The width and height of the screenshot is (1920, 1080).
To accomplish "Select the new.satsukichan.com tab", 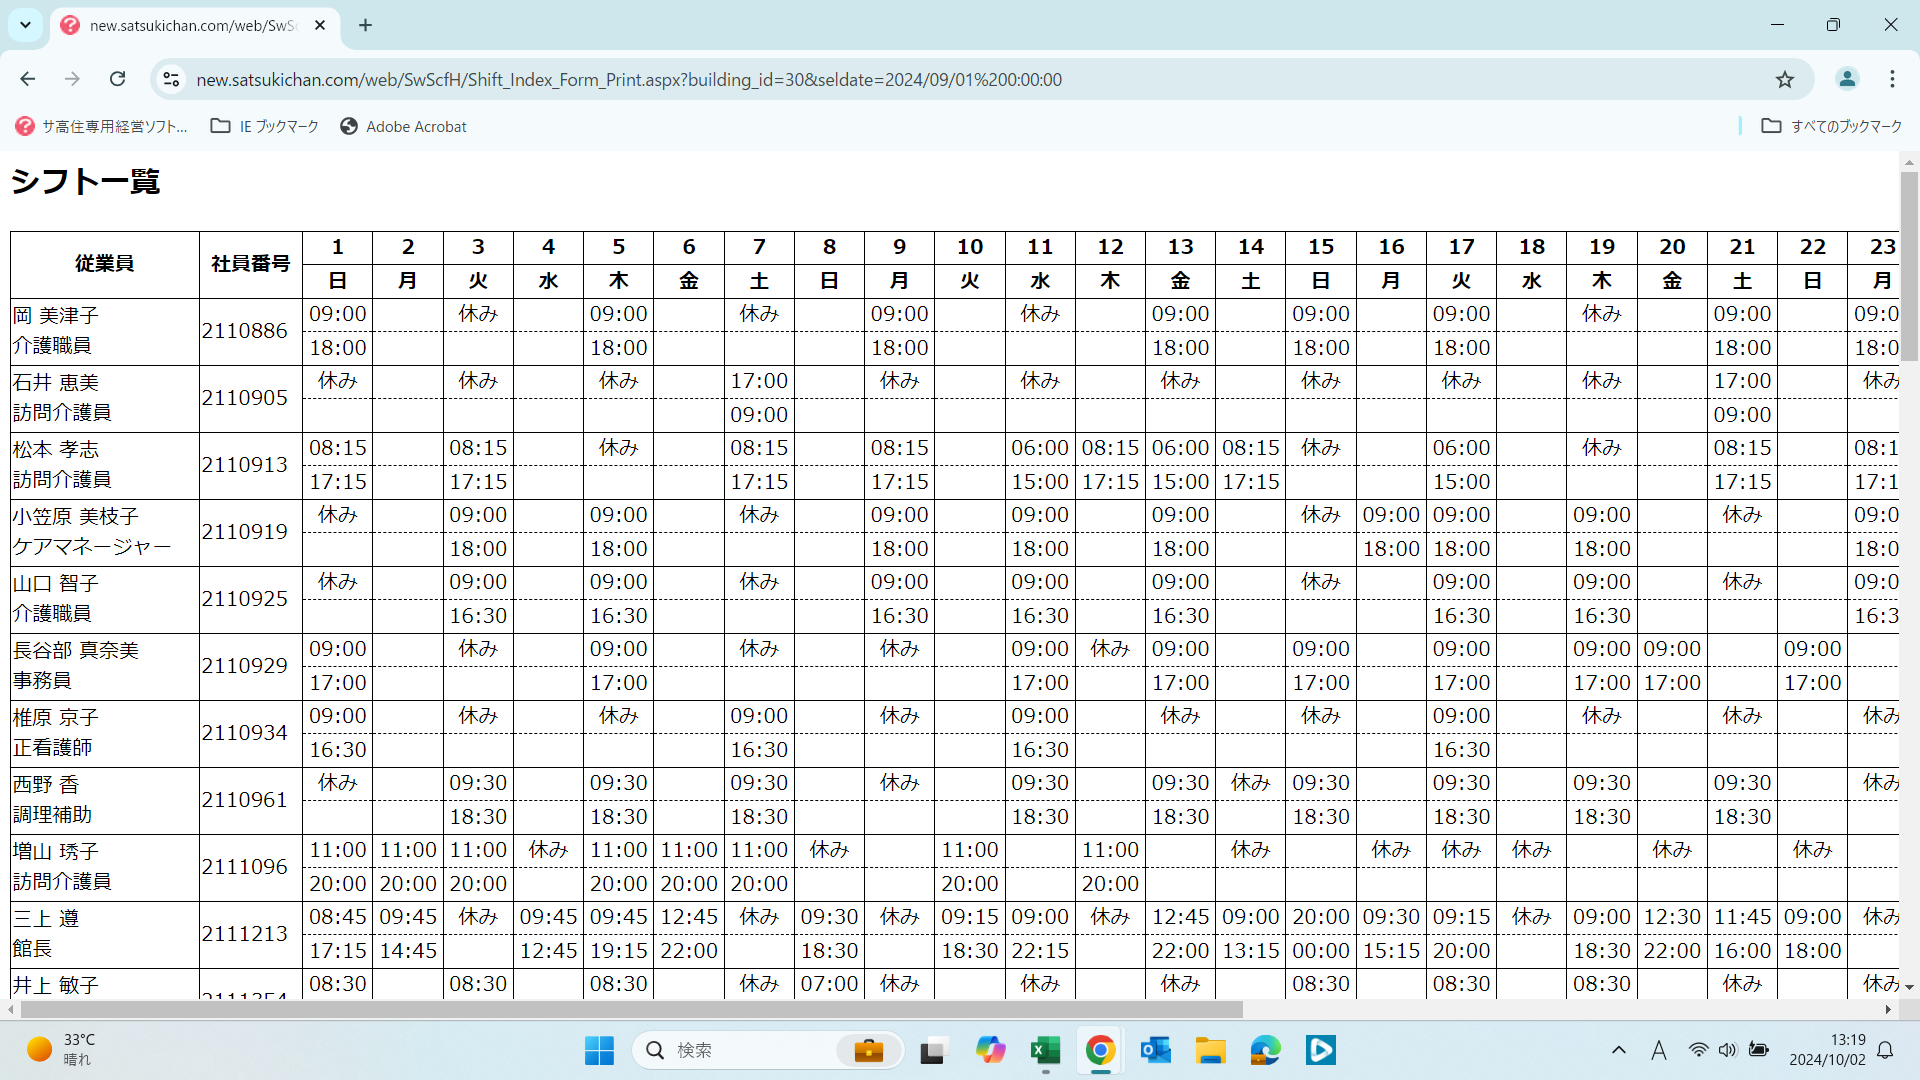I will (190, 25).
